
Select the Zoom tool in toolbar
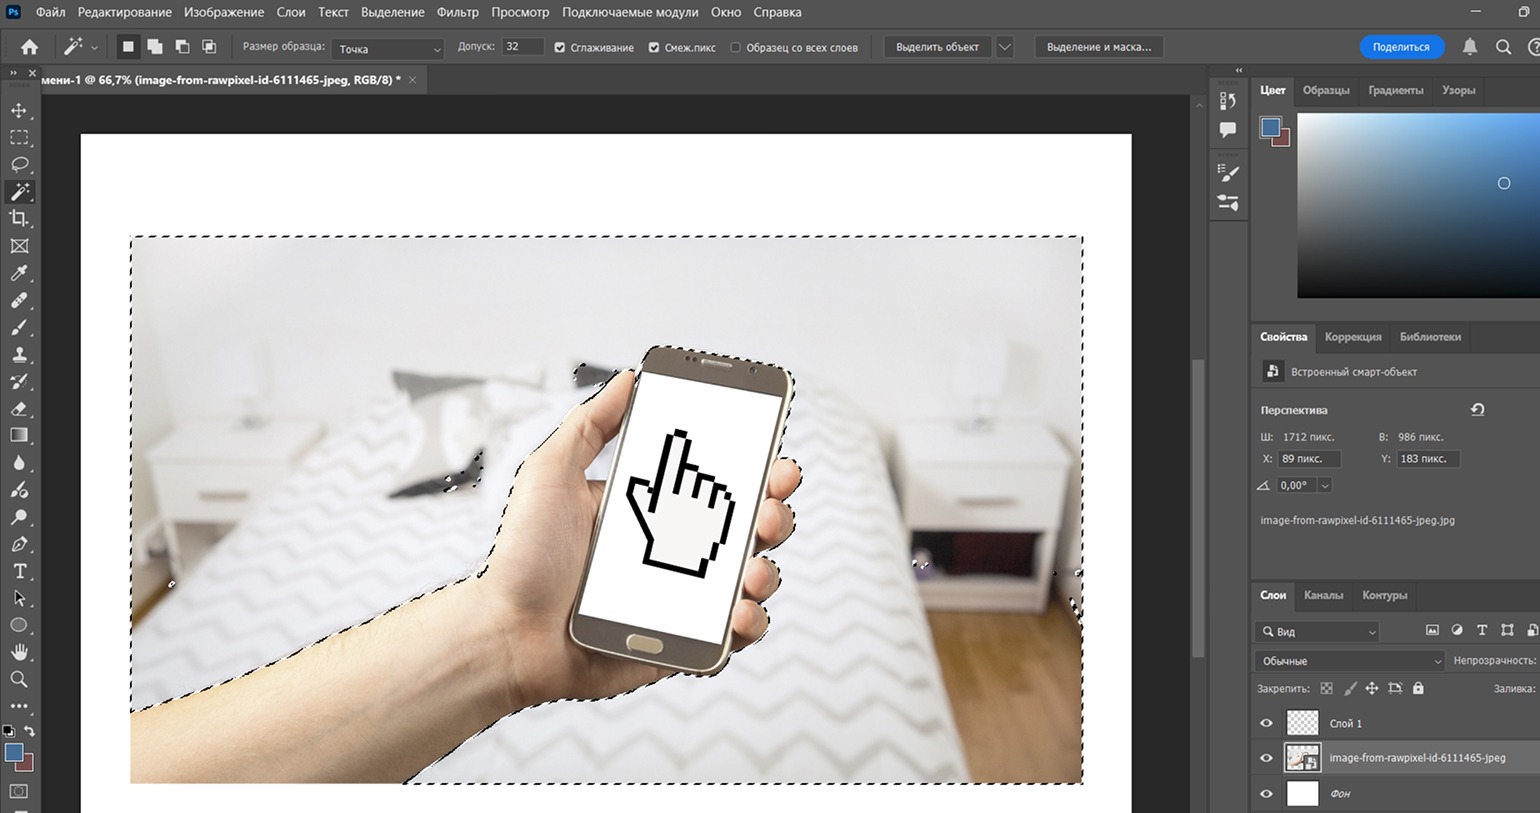click(19, 679)
